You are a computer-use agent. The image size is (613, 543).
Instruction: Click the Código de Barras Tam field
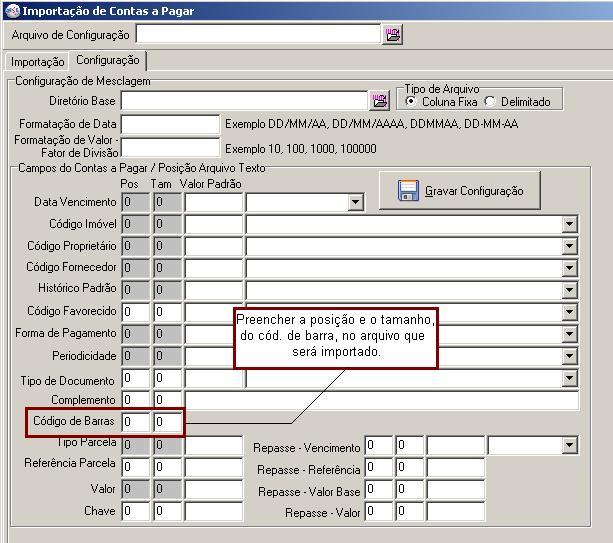[168, 422]
